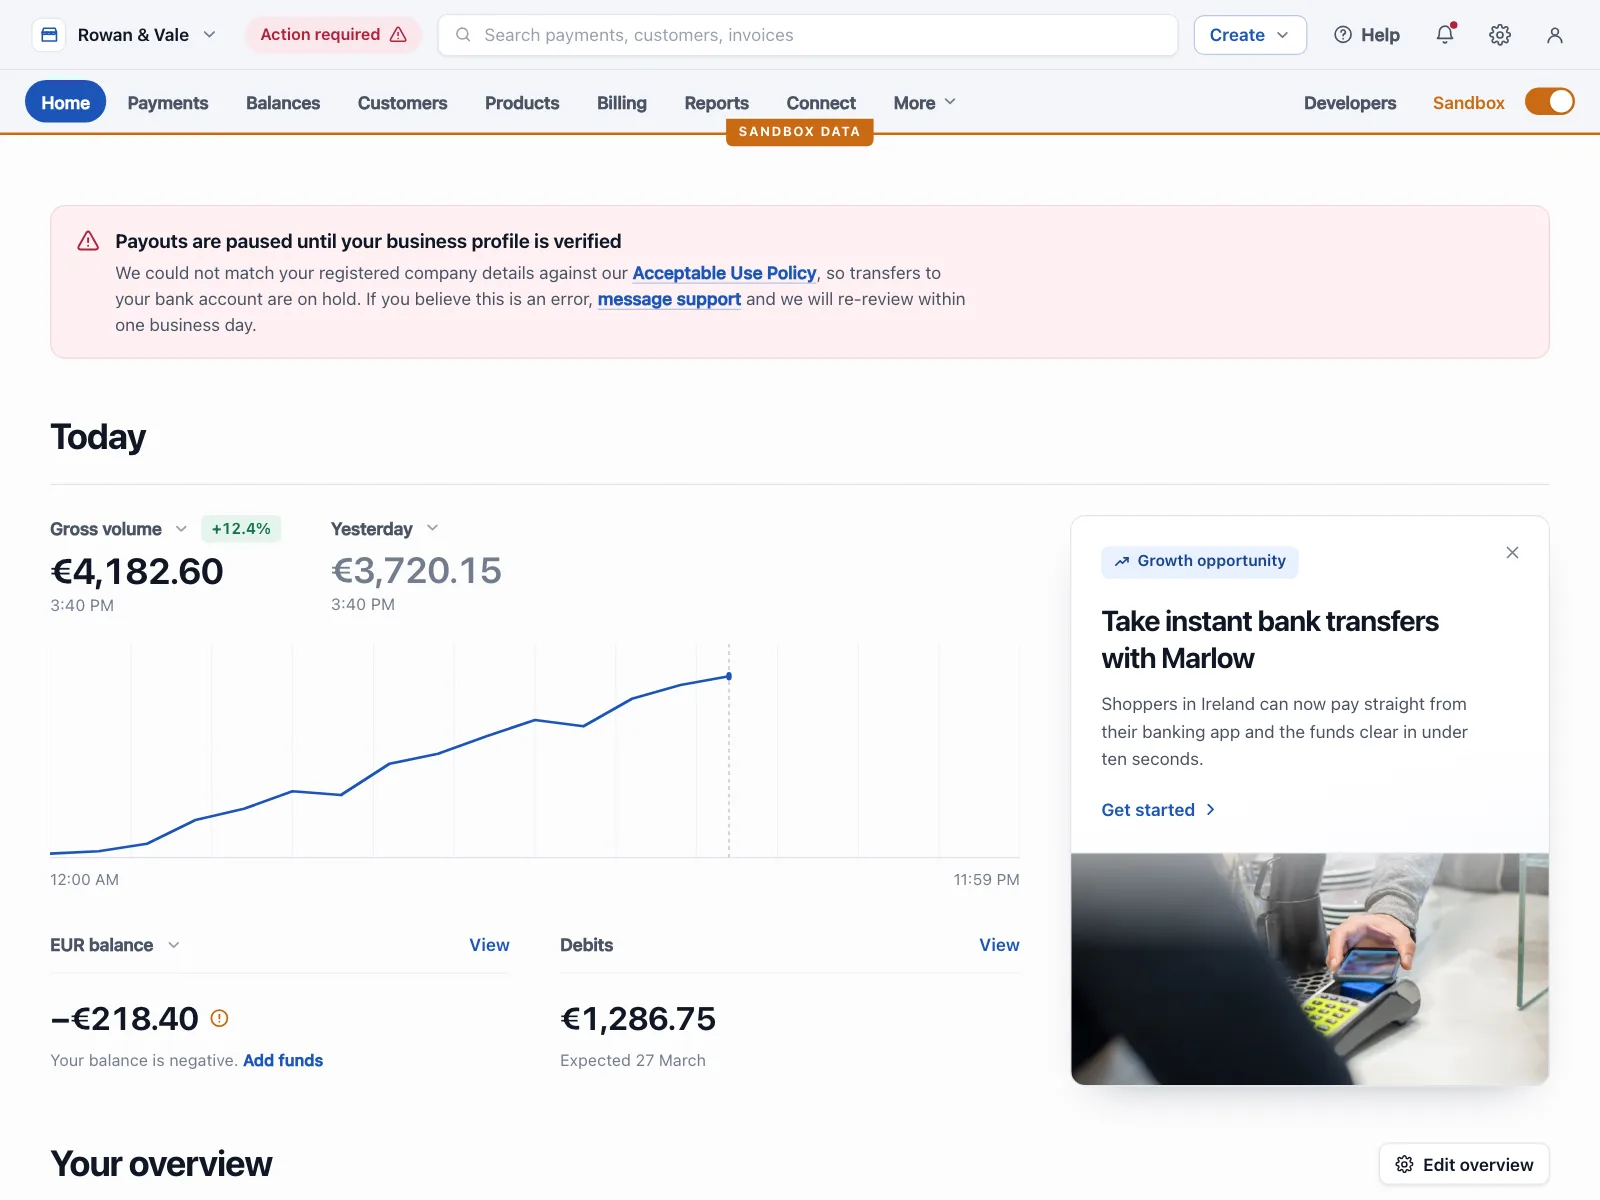Viewport: 1600px width, 1200px height.
Task: Open the Connect tab
Action: [x=821, y=103]
